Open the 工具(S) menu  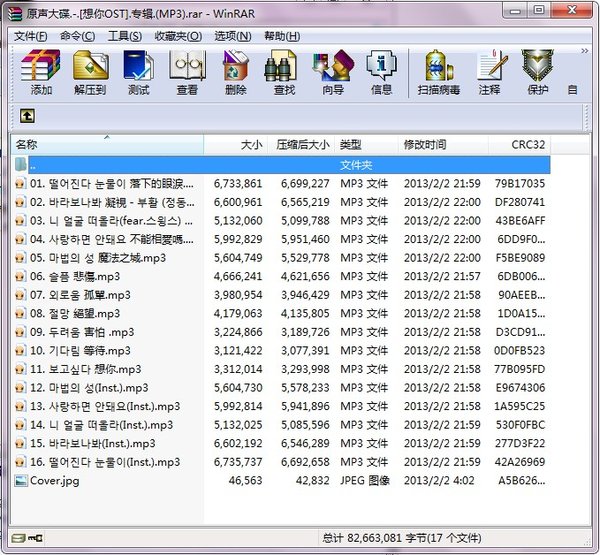[x=125, y=36]
